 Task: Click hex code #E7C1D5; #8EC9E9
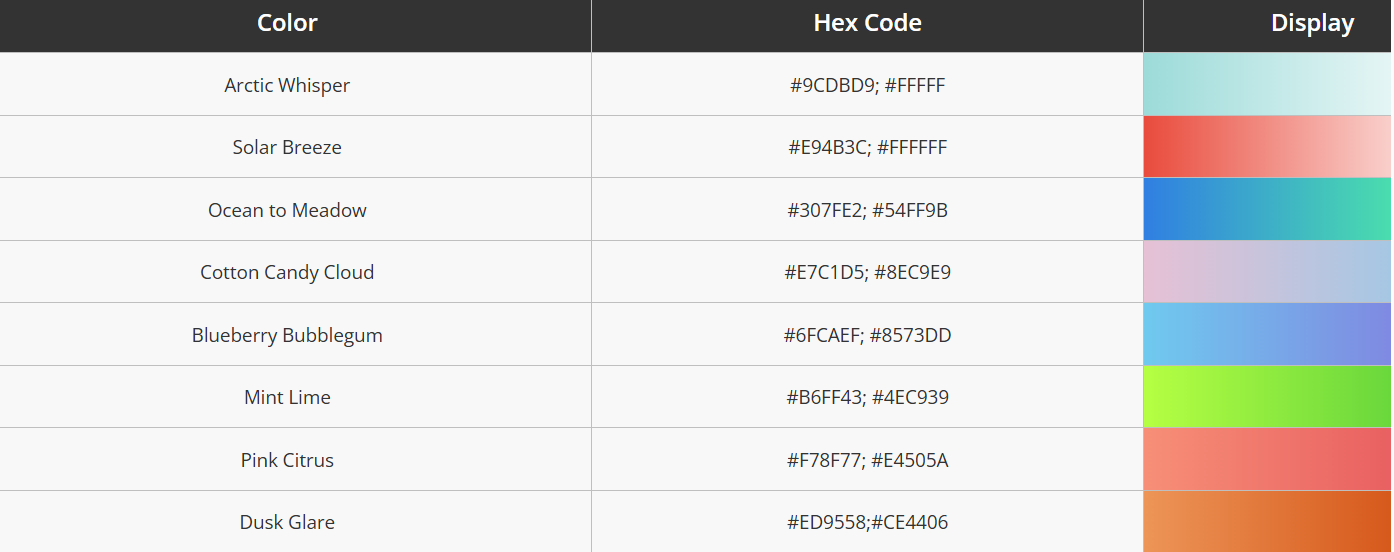pyautogui.click(x=867, y=272)
